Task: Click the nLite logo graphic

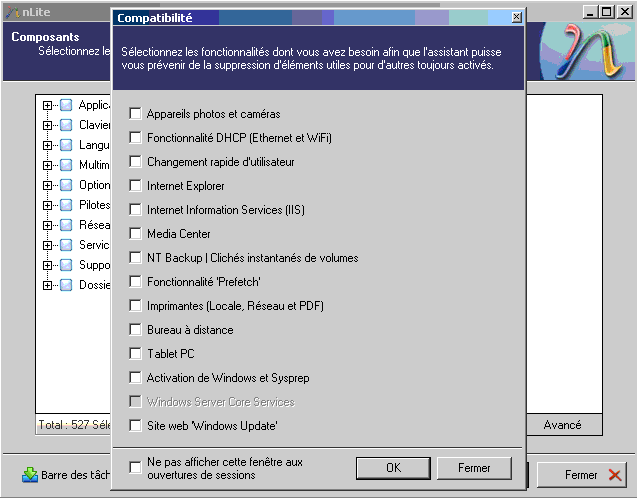Action: click(587, 51)
